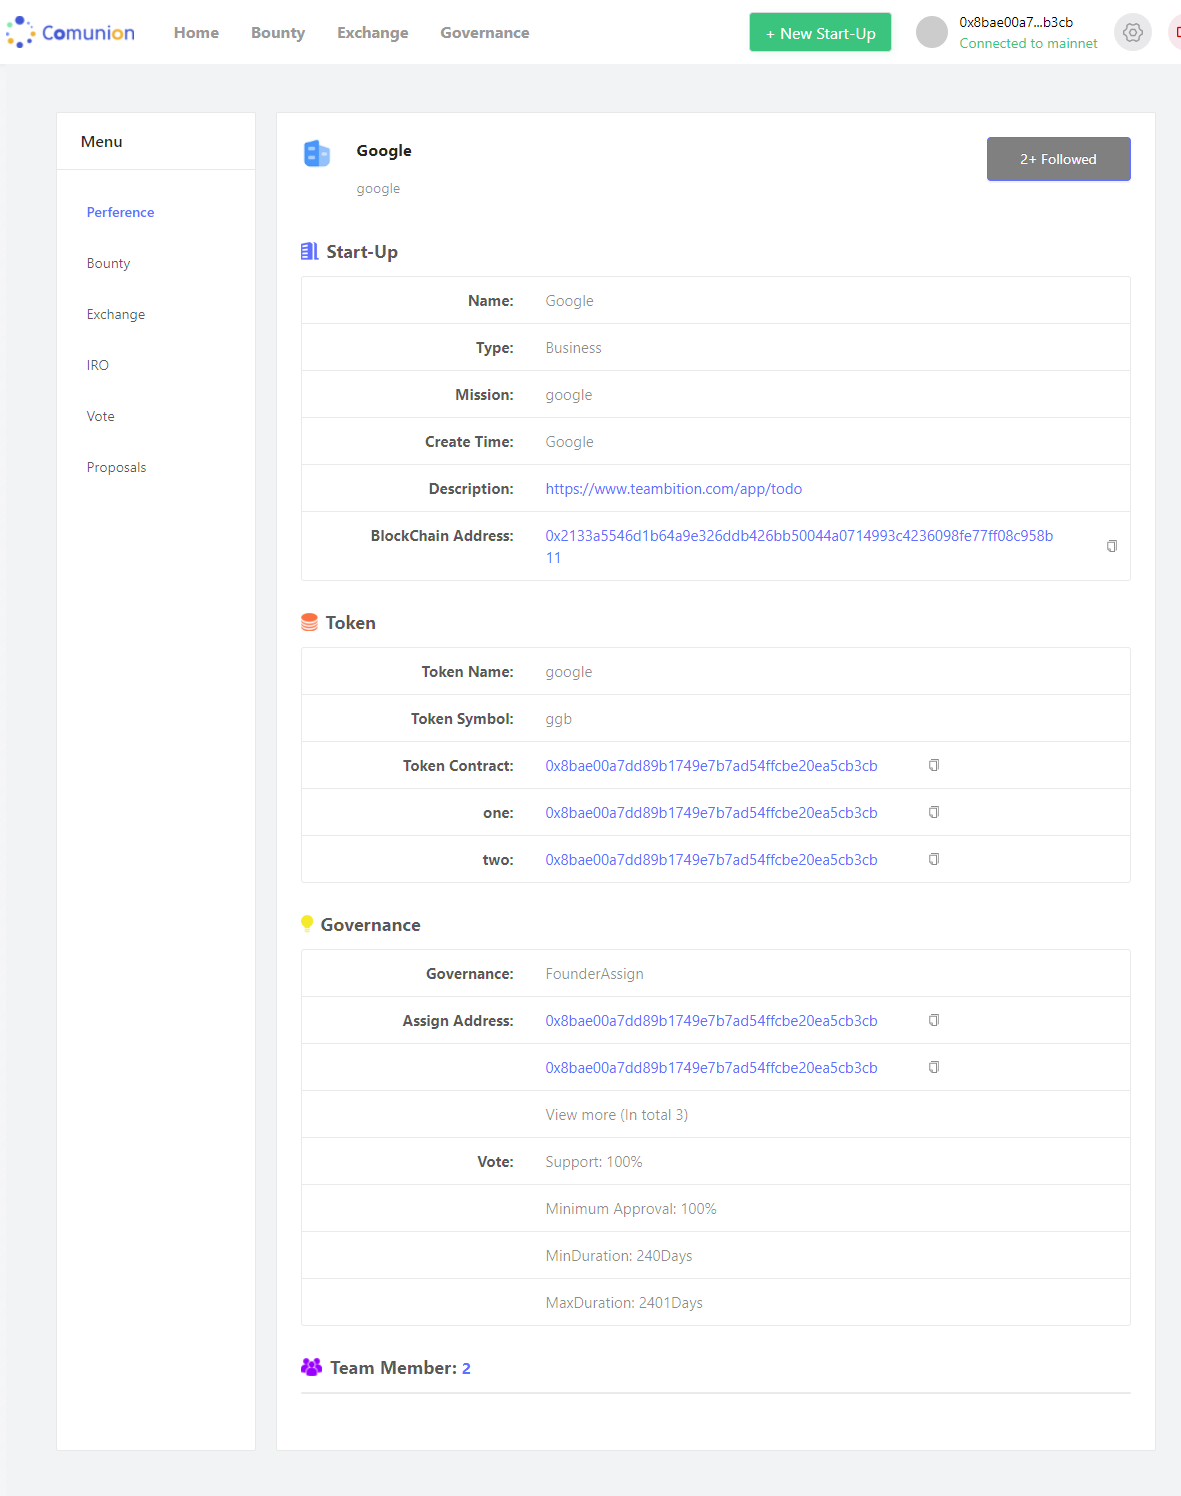Open the second Assign Address link
Screen dimensions: 1181x1496
coord(712,1068)
